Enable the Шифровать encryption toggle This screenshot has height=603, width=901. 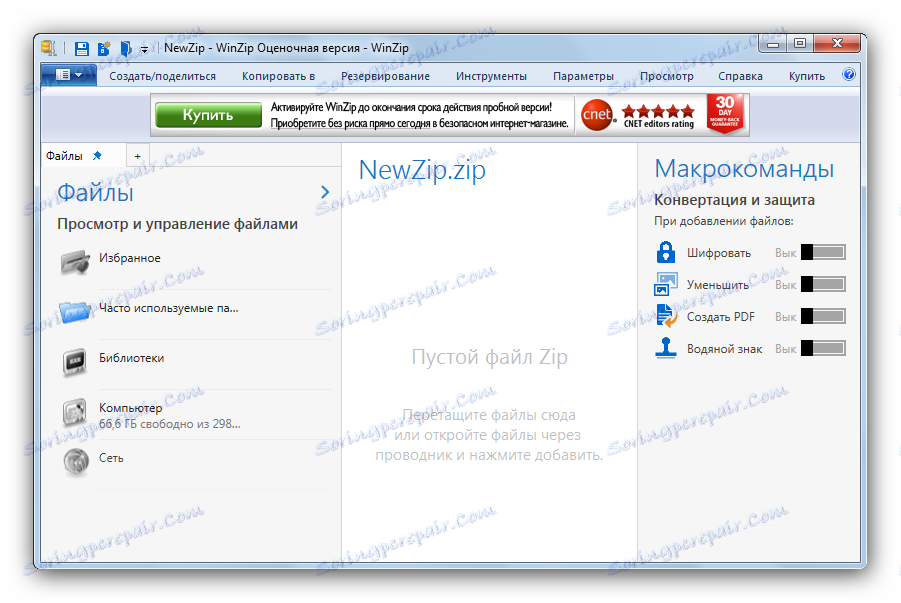pos(822,252)
